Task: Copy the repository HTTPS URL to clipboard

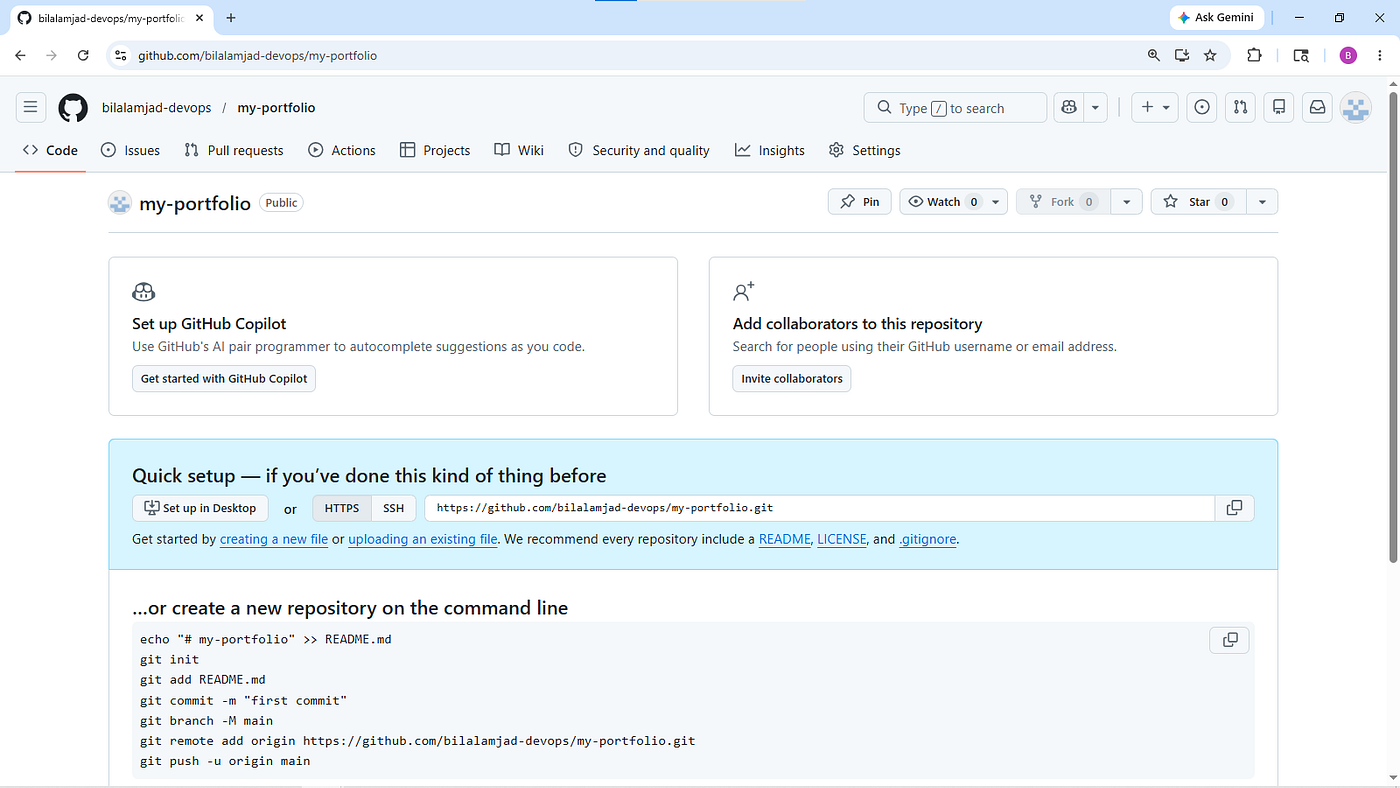Action: (1234, 508)
